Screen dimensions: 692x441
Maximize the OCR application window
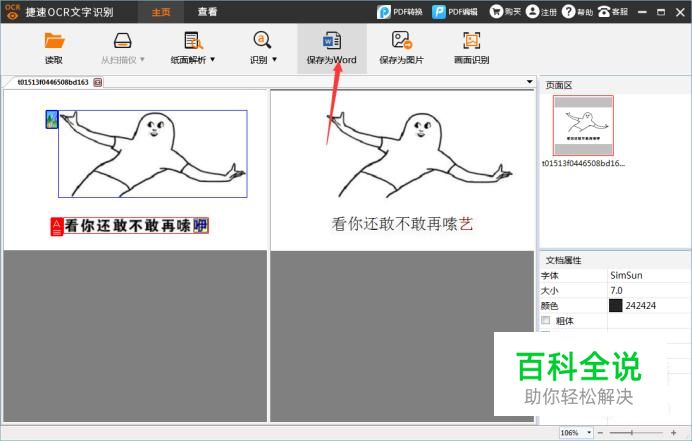(661, 12)
